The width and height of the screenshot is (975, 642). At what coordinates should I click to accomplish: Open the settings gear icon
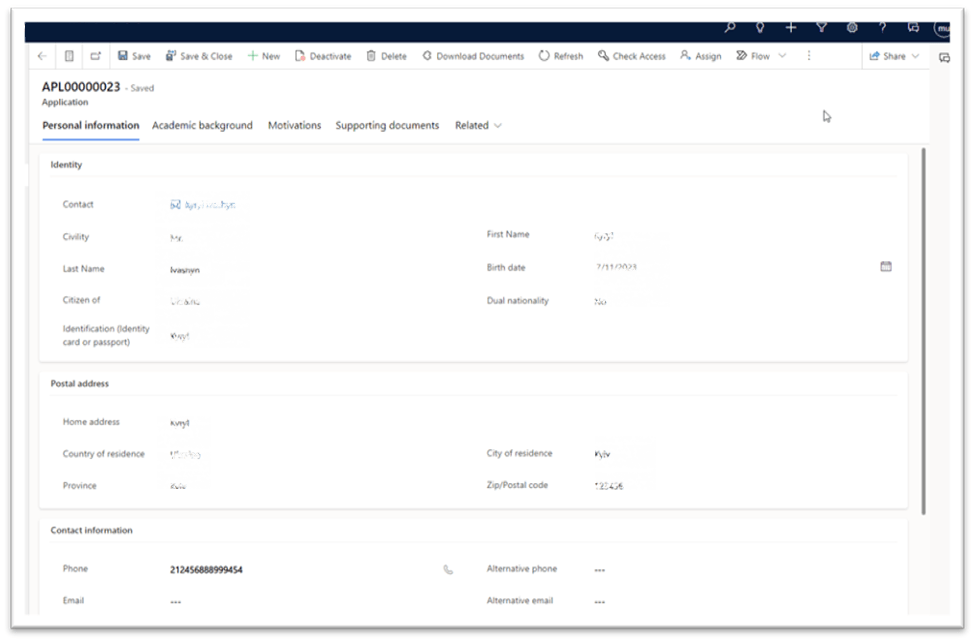tap(851, 27)
